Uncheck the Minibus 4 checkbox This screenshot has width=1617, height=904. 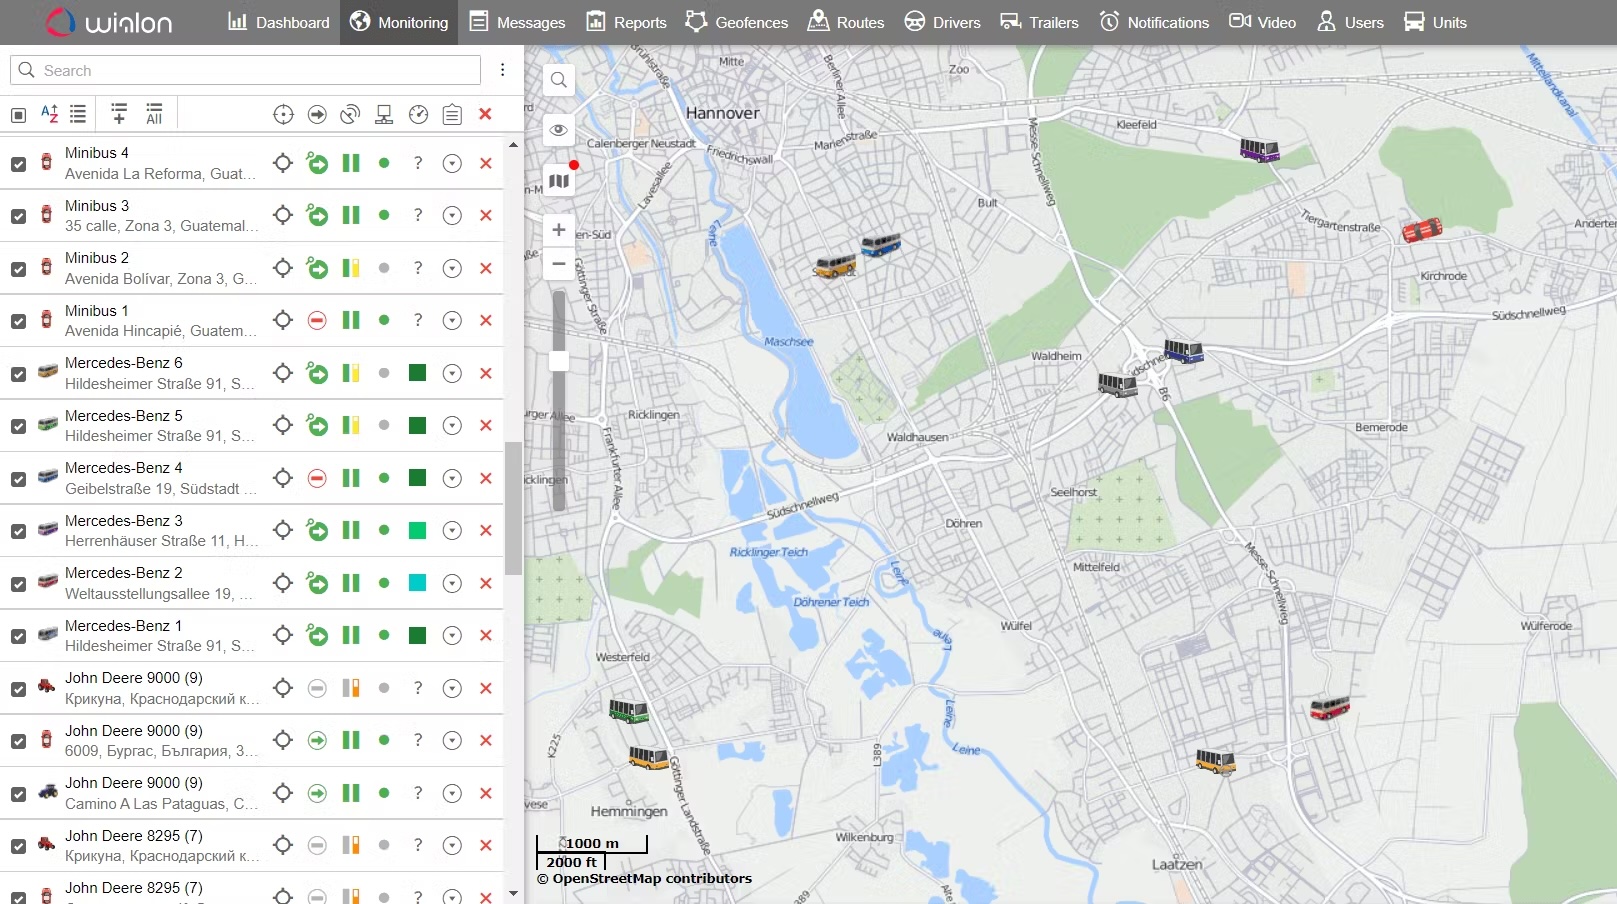click(18, 164)
